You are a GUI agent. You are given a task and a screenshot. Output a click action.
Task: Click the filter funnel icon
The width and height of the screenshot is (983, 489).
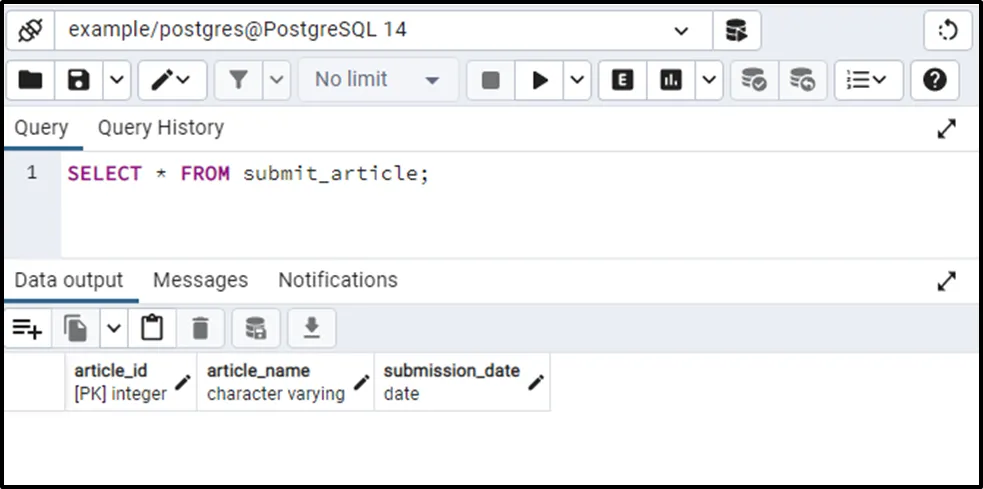238,80
